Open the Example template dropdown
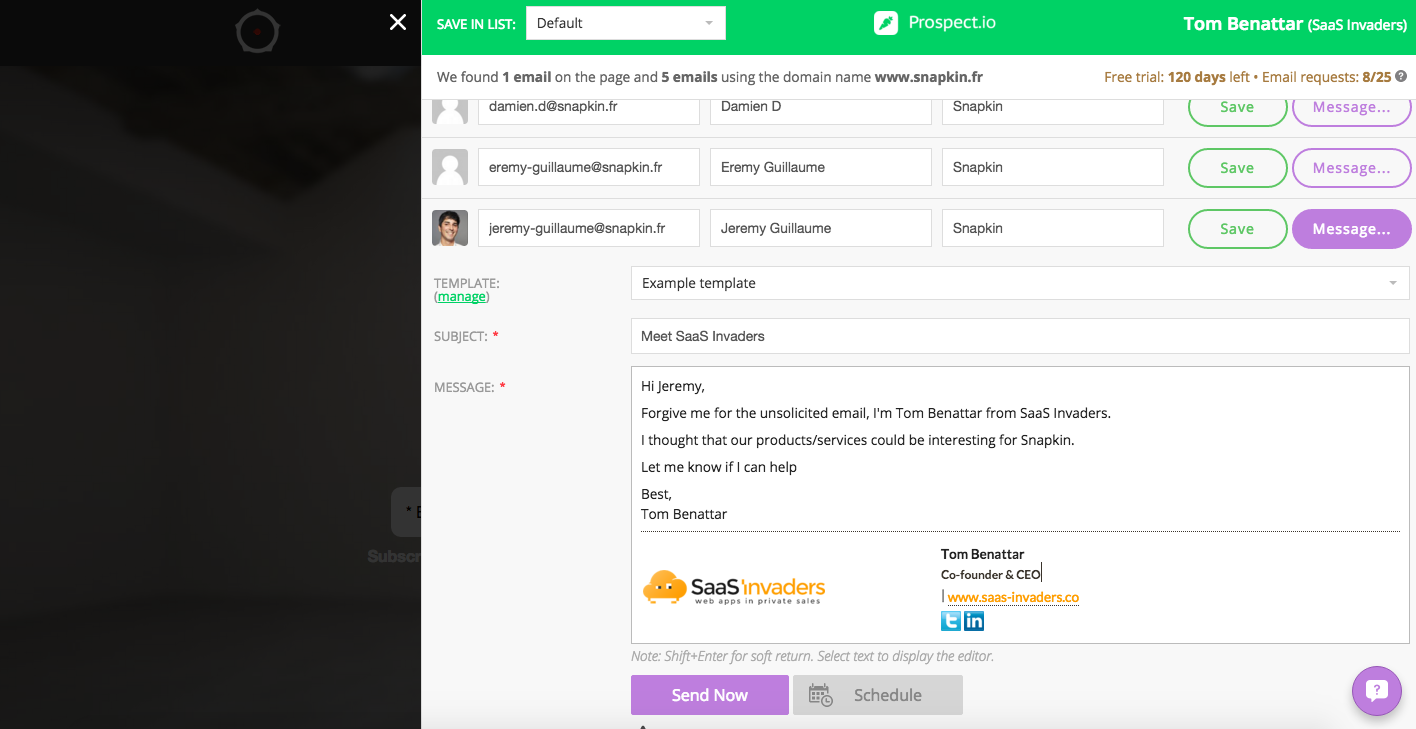 (1020, 283)
